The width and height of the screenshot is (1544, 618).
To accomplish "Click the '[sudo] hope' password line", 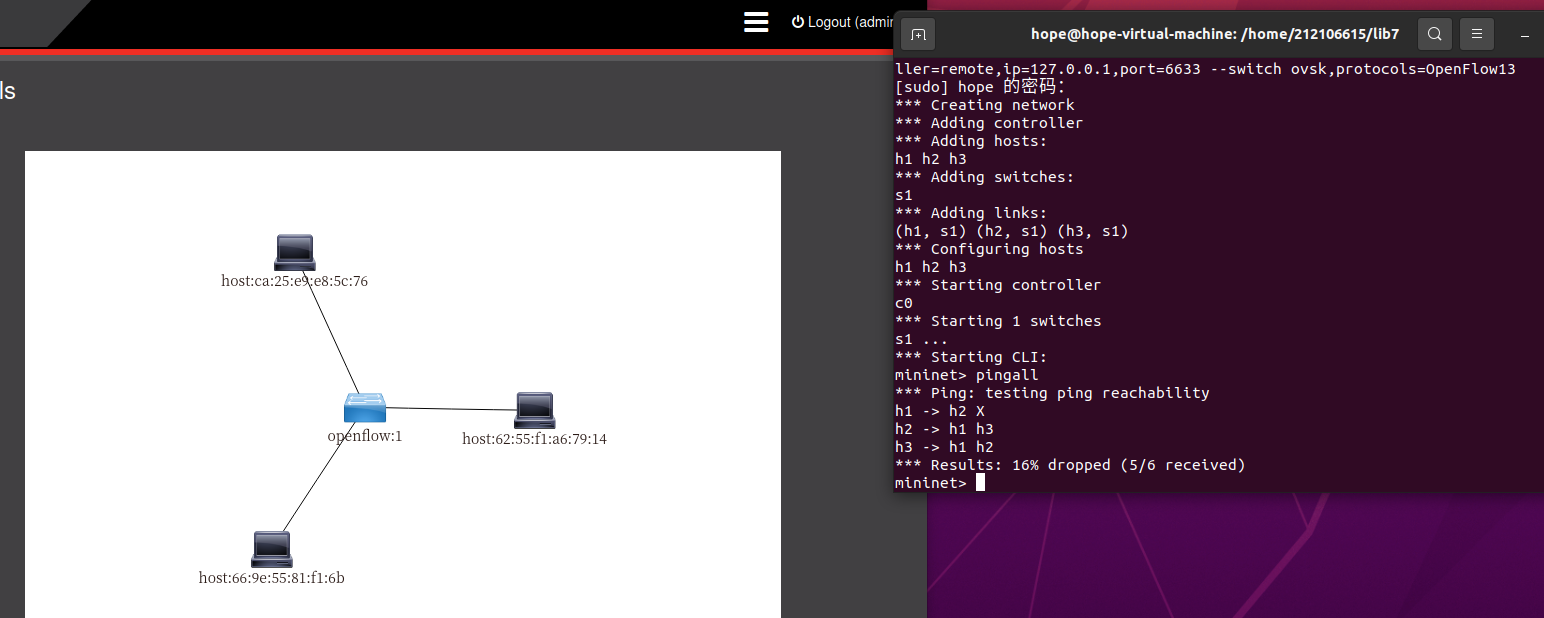I will point(980,87).
